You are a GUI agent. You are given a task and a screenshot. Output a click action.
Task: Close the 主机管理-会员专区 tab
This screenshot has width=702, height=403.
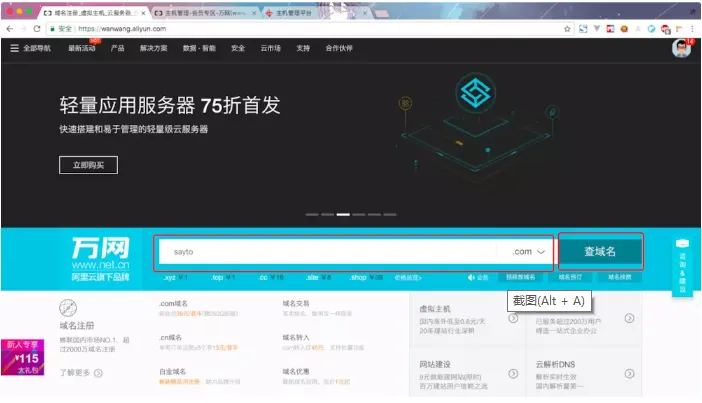[x=254, y=13]
